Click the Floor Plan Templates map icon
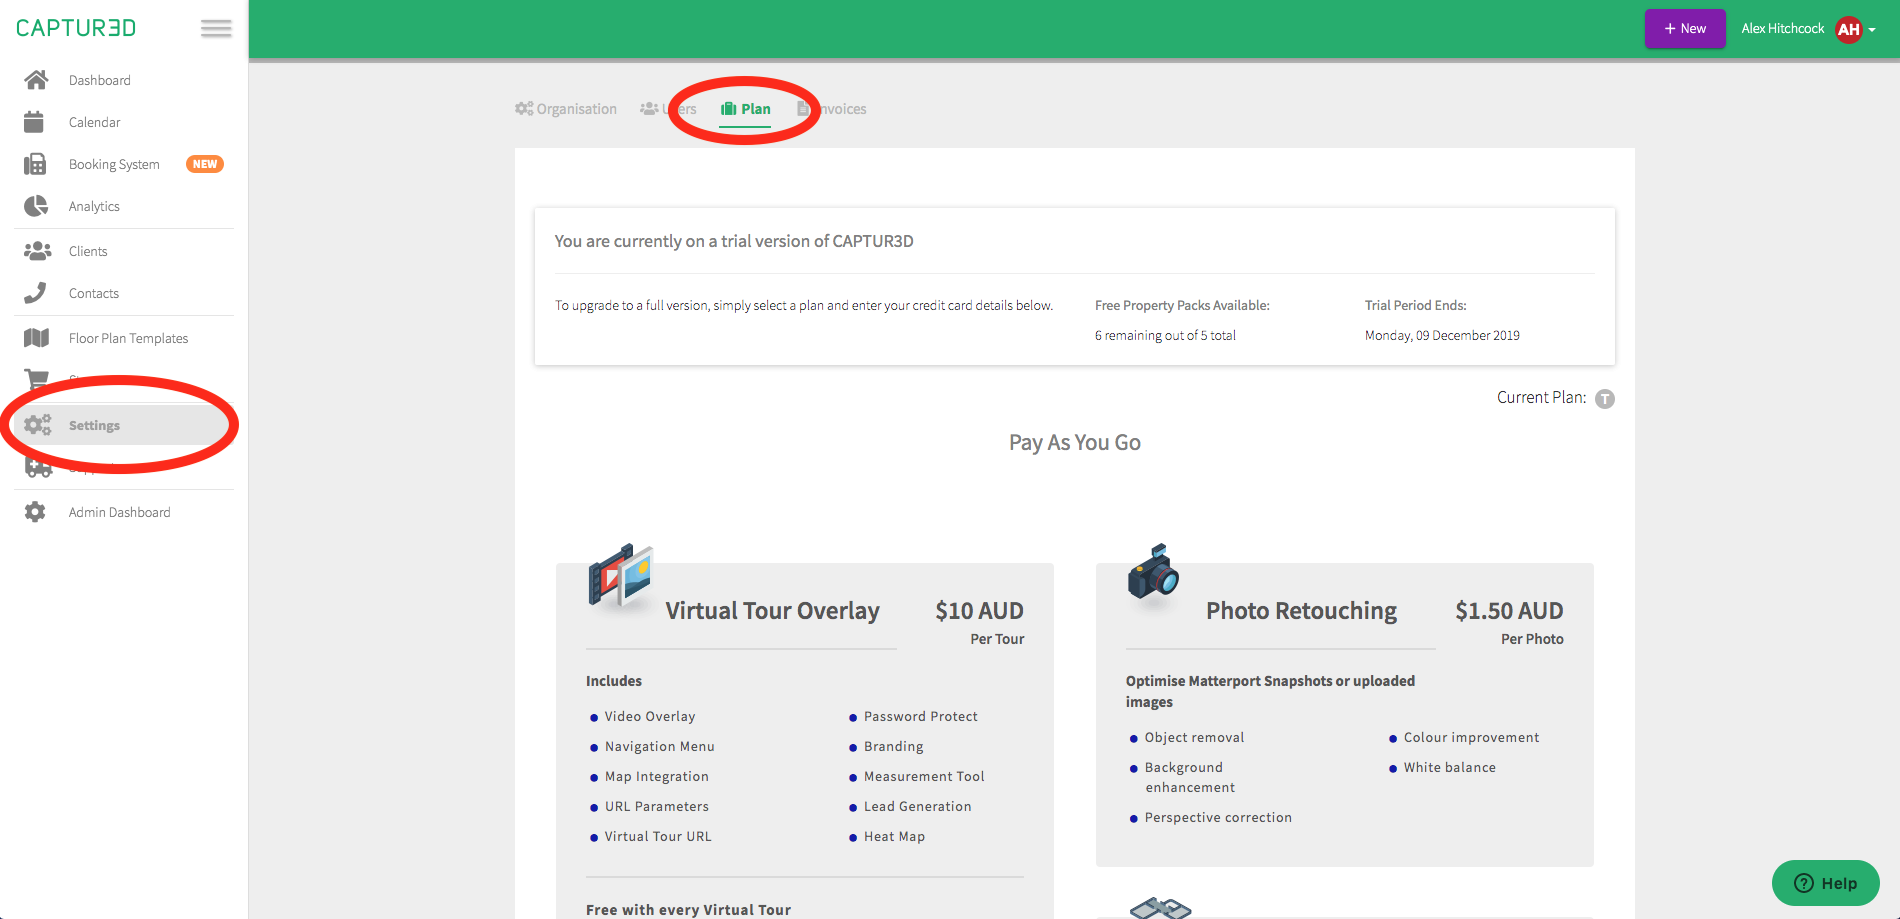The image size is (1900, 919). click(36, 338)
